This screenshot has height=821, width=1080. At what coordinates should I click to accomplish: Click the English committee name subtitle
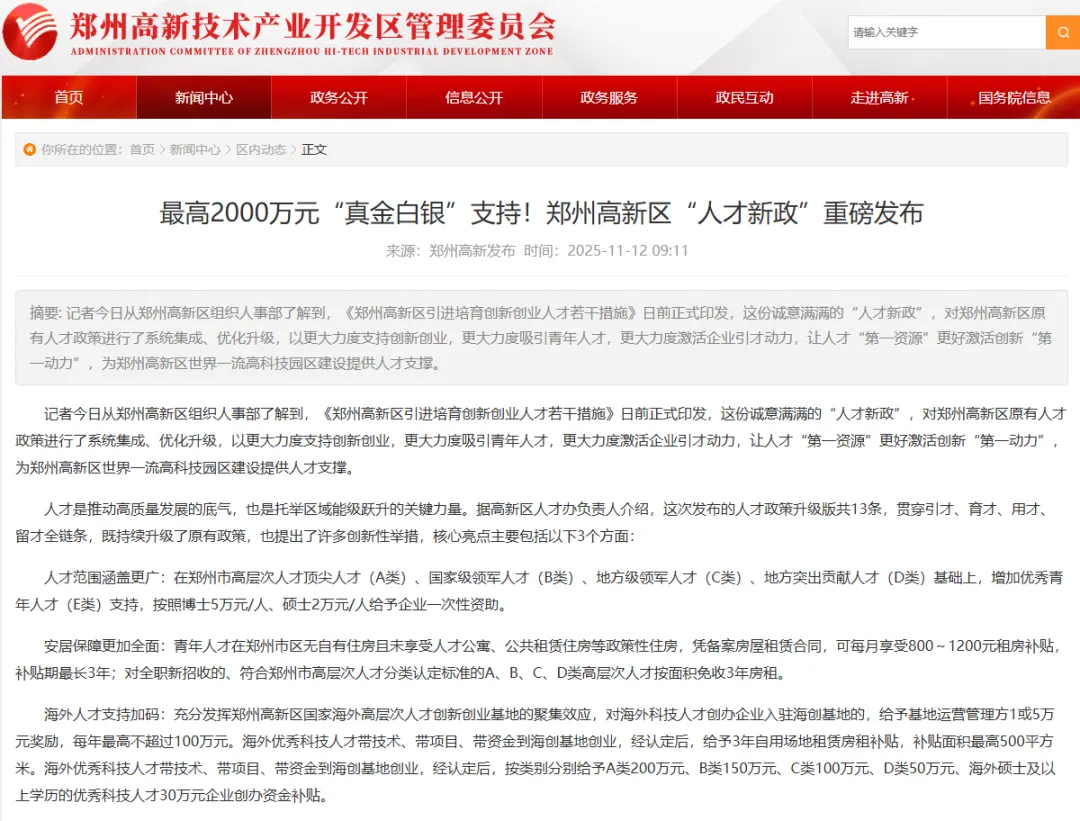coord(312,52)
